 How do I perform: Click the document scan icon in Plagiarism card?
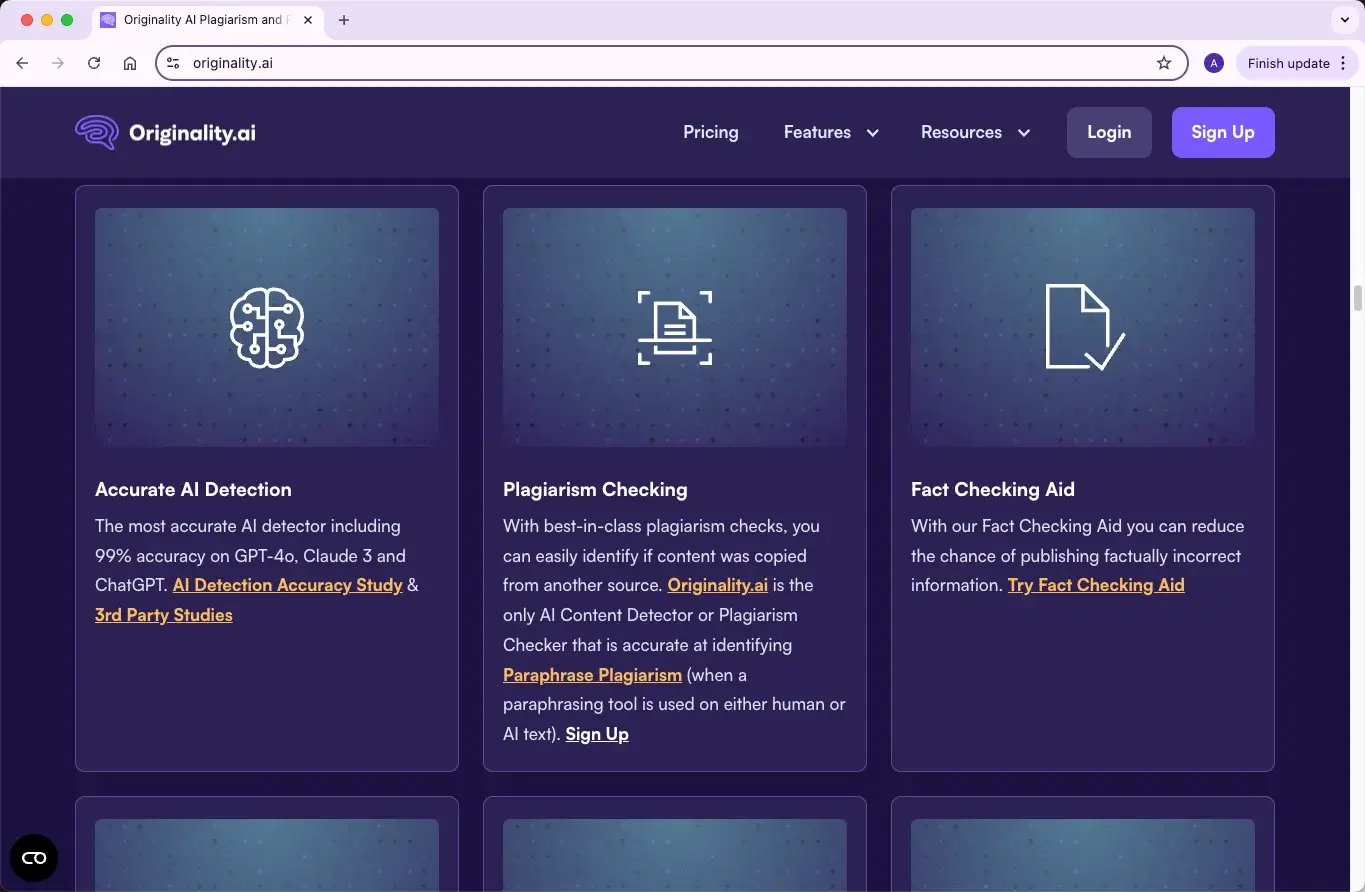pyautogui.click(x=675, y=328)
